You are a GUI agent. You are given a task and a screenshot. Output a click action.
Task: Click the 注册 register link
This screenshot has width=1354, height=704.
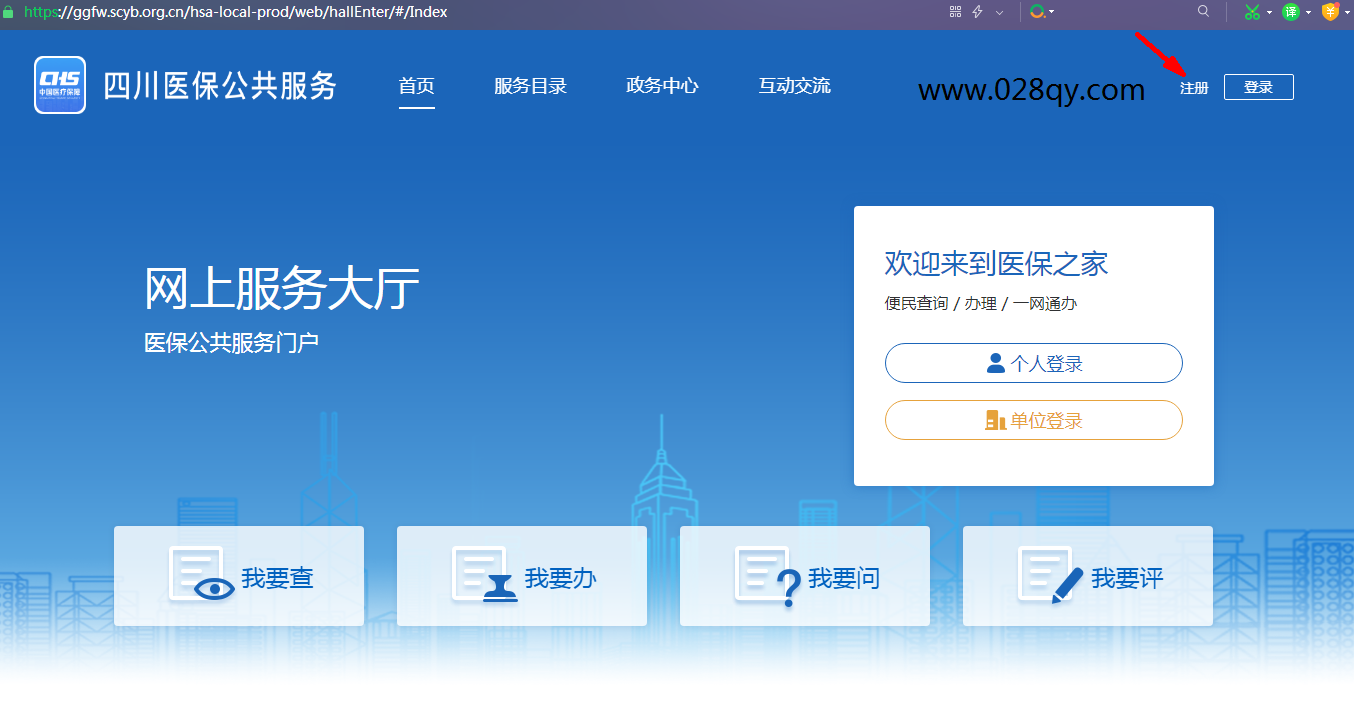coord(1194,88)
